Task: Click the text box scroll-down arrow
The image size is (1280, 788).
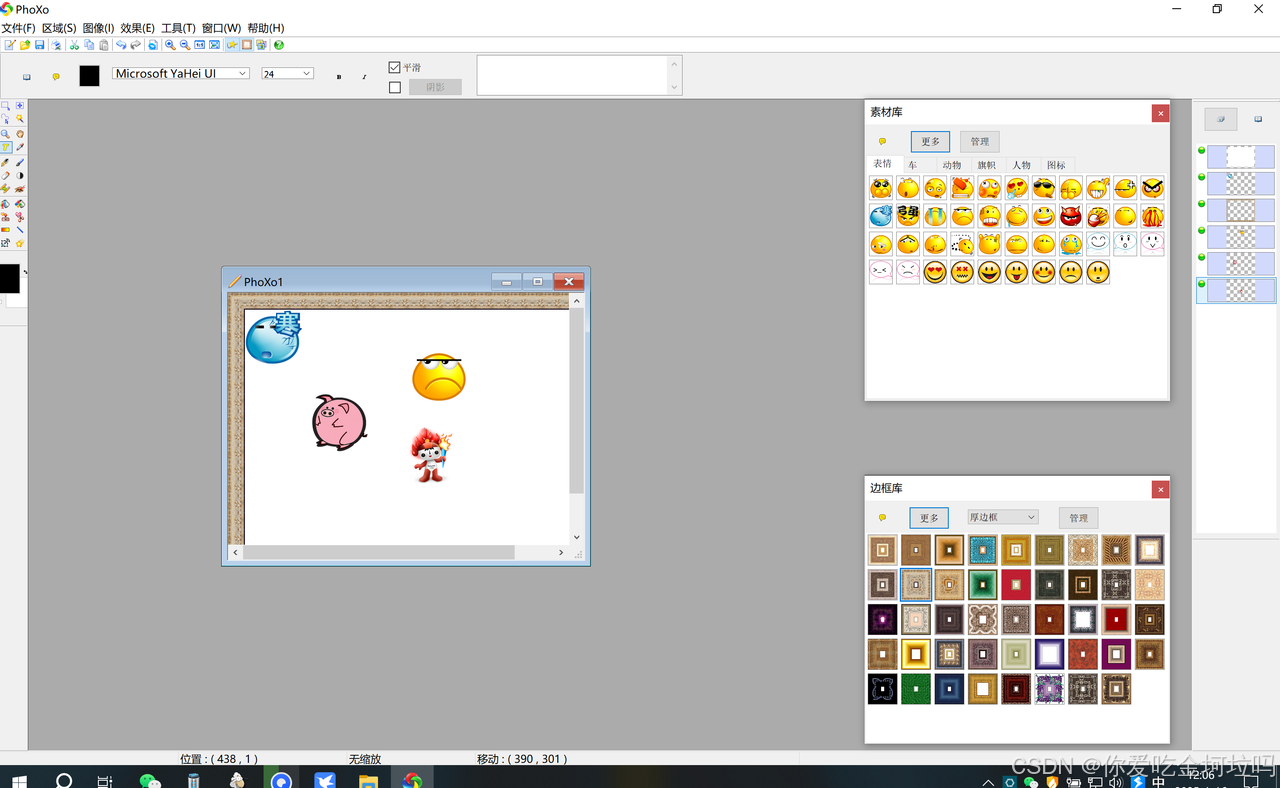Action: pos(674,88)
